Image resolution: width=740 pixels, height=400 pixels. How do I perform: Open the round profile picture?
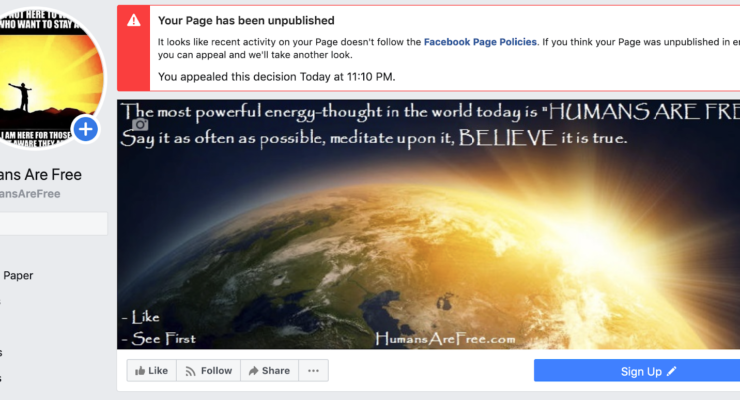(48, 78)
